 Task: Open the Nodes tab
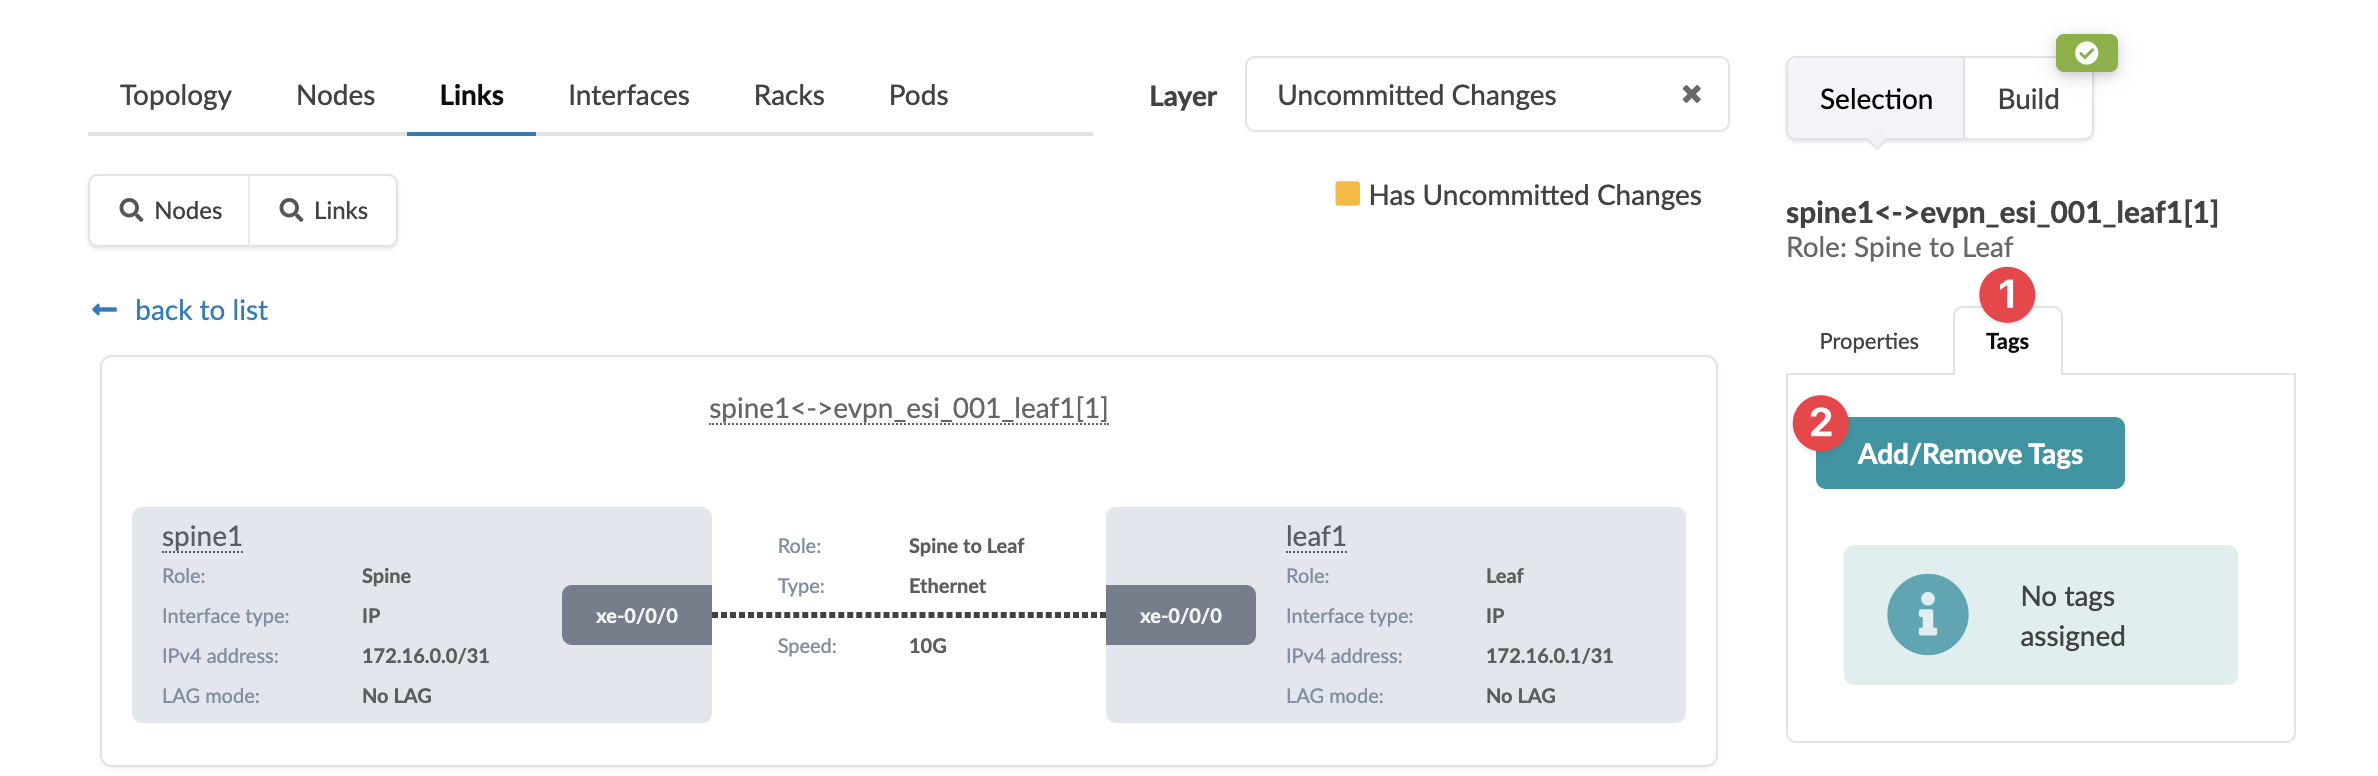335,95
